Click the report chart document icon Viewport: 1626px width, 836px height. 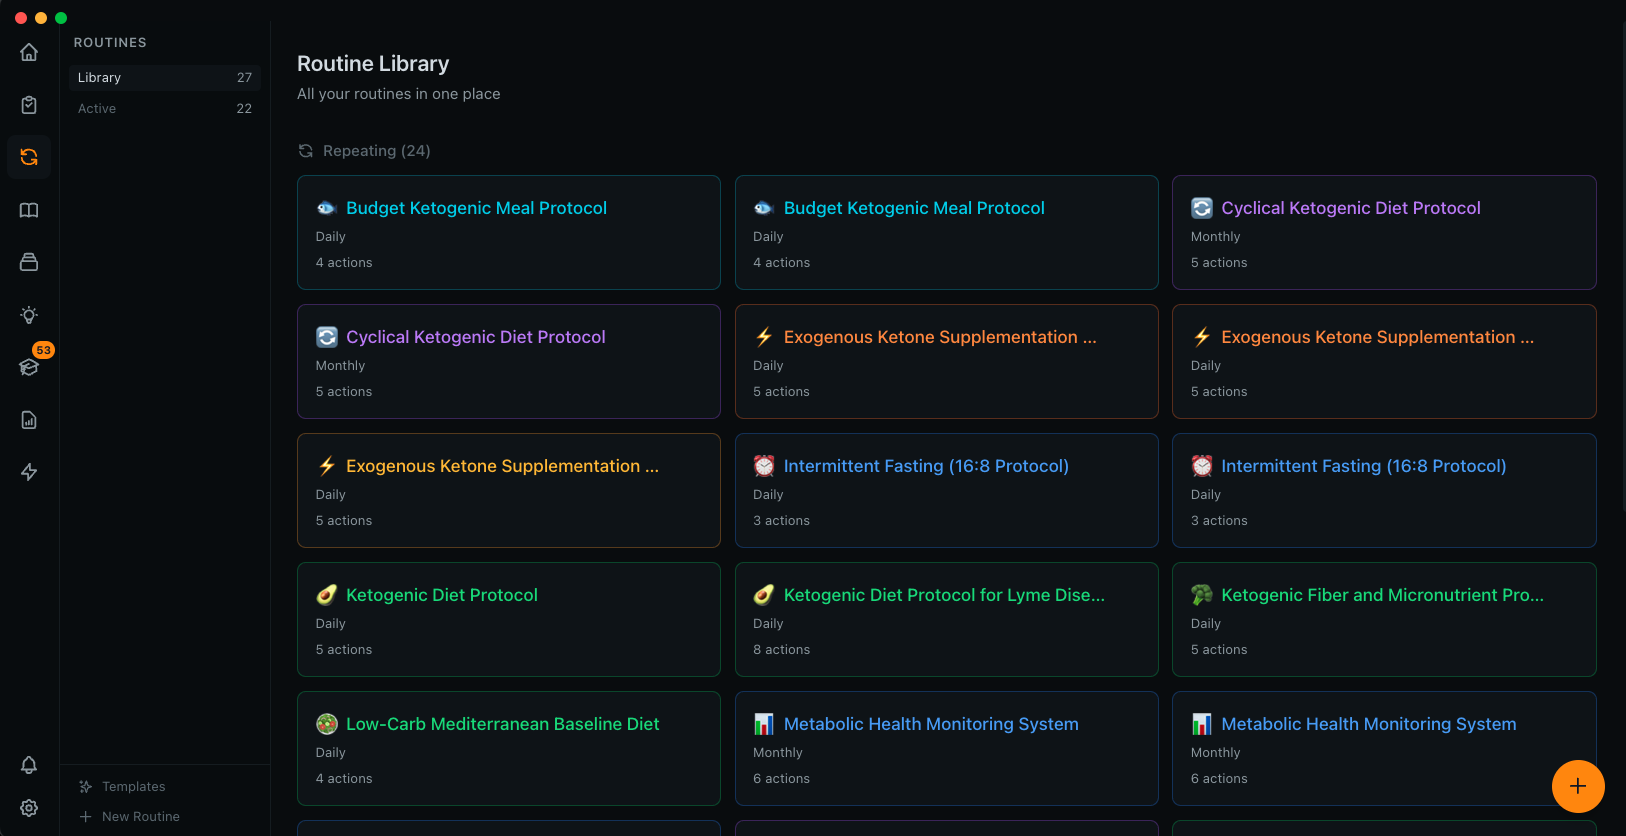(x=29, y=420)
